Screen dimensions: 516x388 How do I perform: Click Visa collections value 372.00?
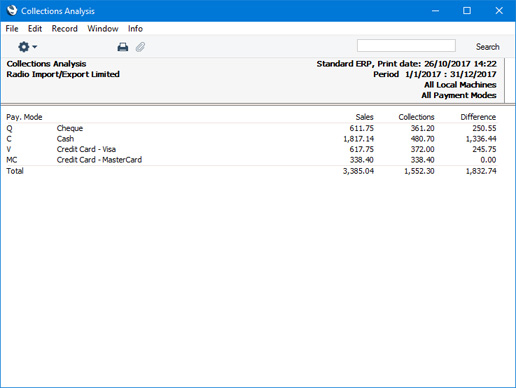422,149
